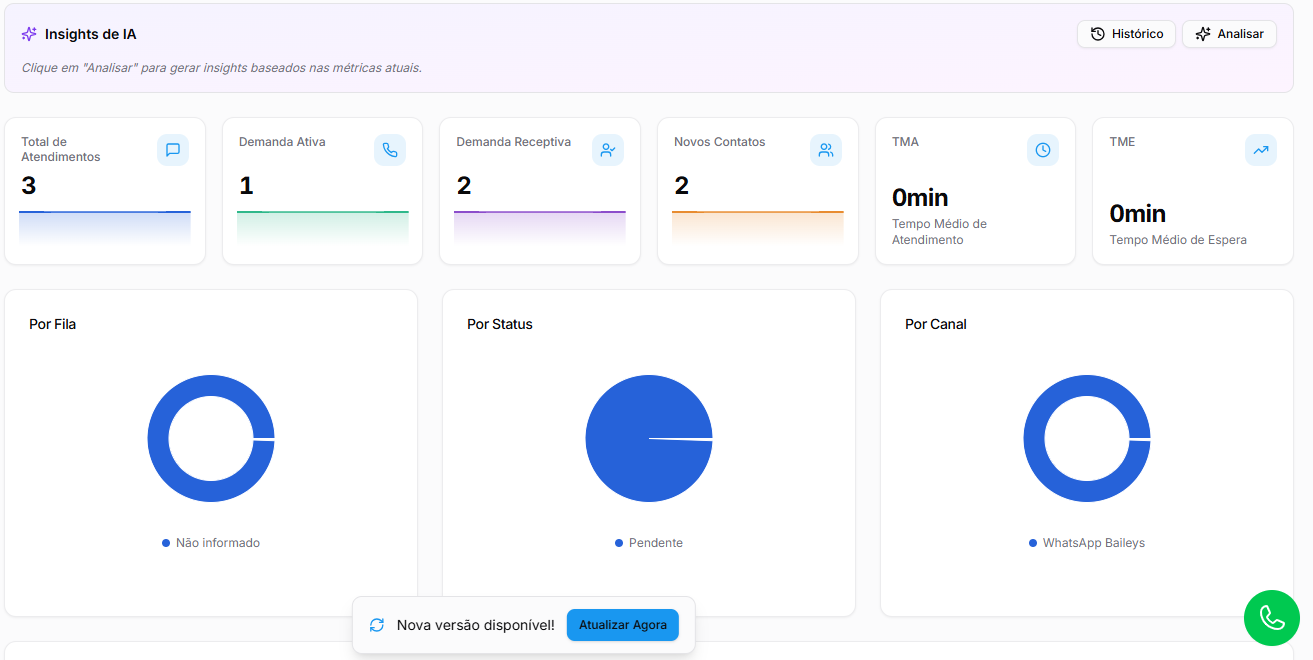Click the Por Status chart title
1313x660 pixels.
500,324
